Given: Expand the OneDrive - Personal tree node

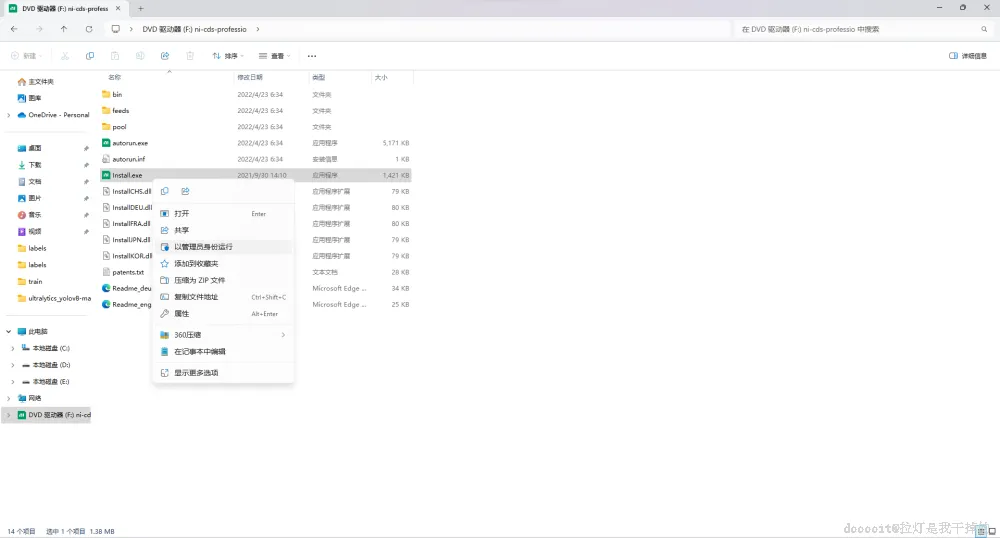Looking at the screenshot, I should click(x=8, y=115).
